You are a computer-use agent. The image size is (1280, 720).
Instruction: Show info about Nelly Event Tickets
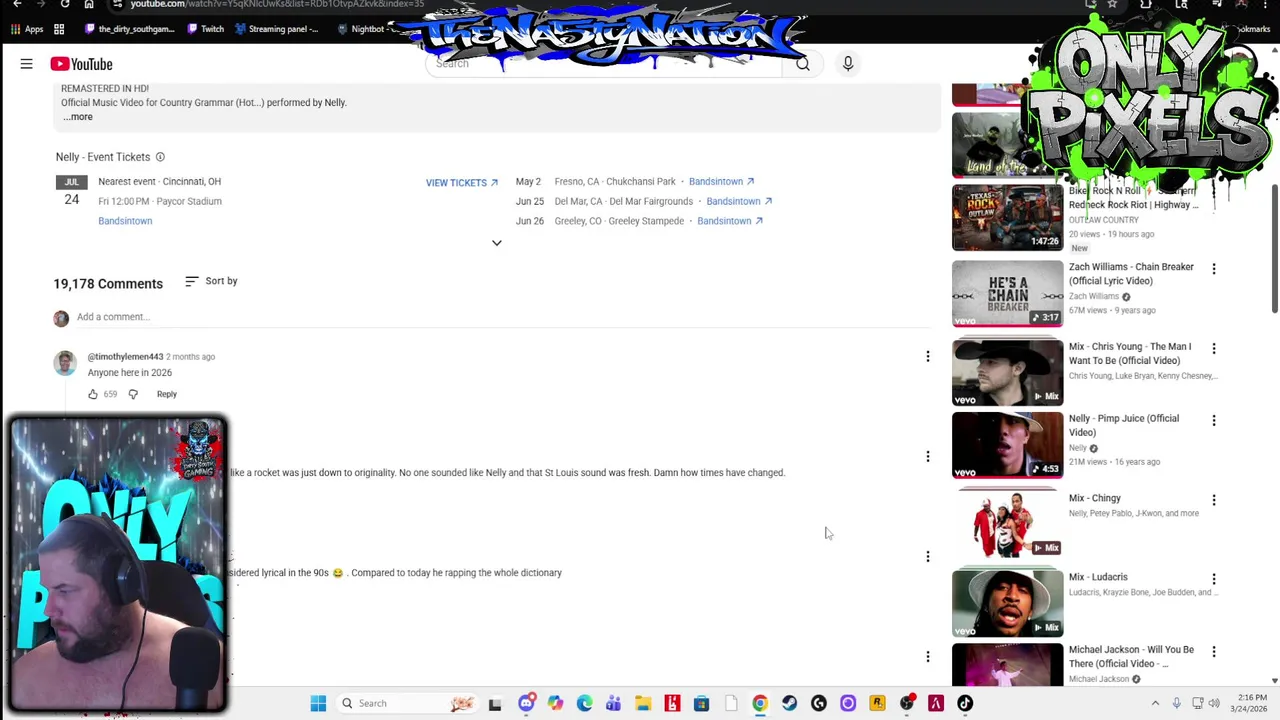pyautogui.click(x=160, y=157)
